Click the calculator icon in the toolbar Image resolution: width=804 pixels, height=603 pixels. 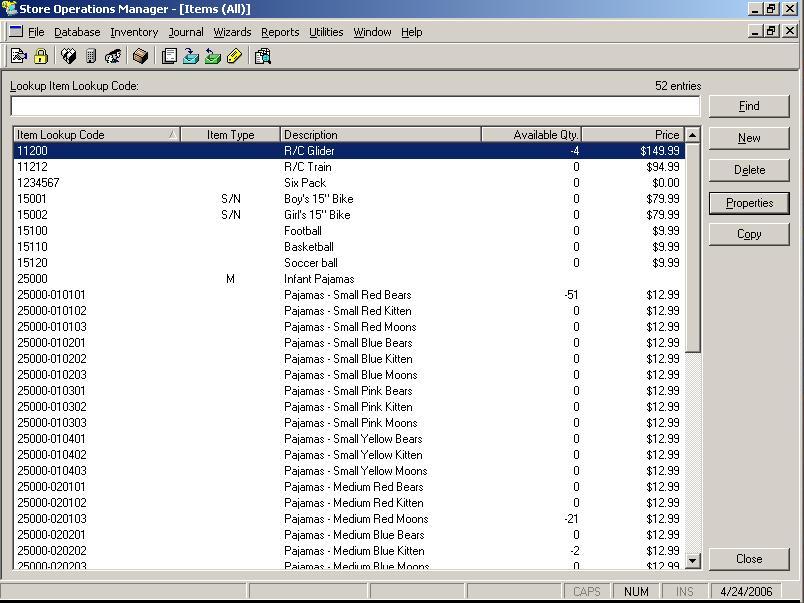click(x=91, y=57)
